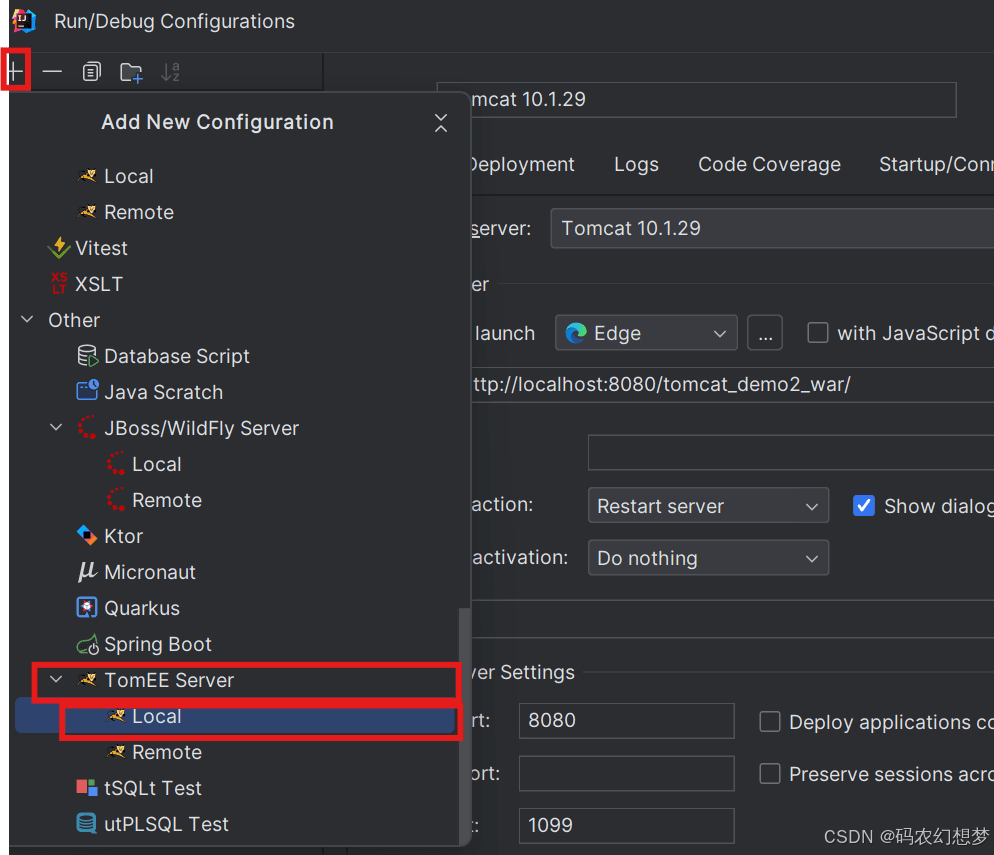Choose Spring Boot configuration type
The width and height of the screenshot is (994, 855).
pyautogui.click(x=157, y=644)
